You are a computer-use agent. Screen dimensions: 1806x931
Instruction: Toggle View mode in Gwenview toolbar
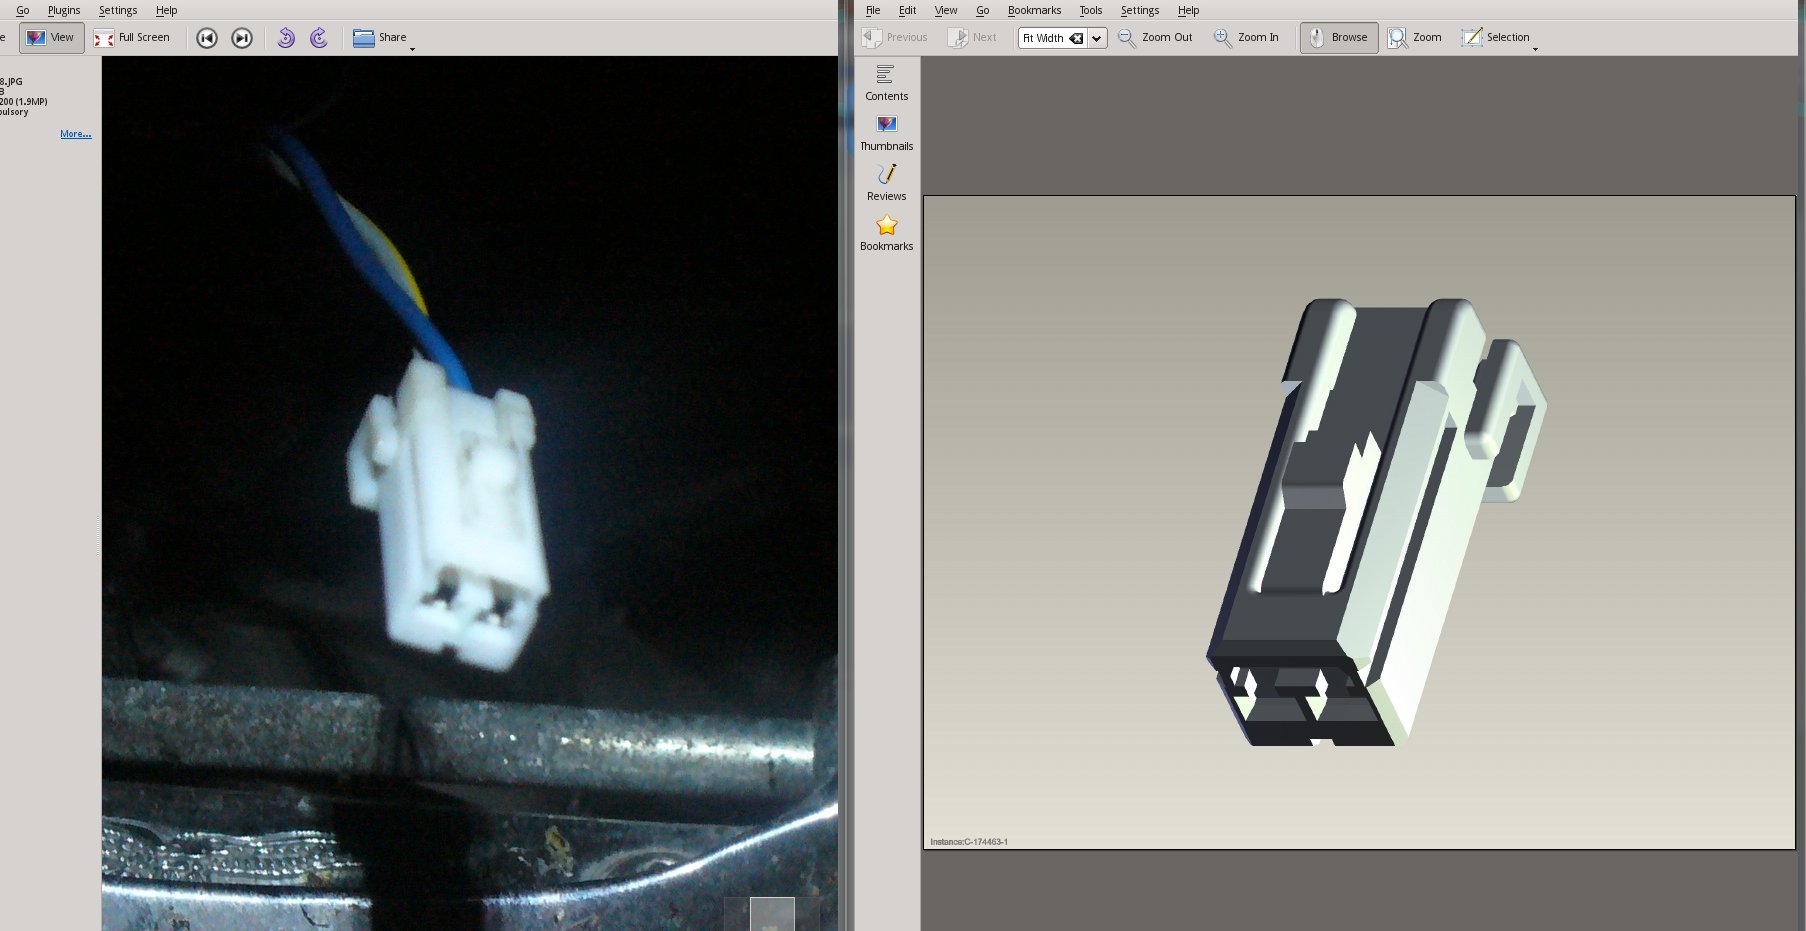pyautogui.click(x=51, y=38)
